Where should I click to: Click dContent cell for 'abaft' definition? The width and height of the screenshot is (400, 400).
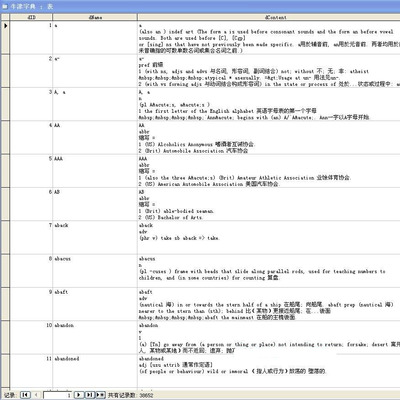tap(269, 304)
